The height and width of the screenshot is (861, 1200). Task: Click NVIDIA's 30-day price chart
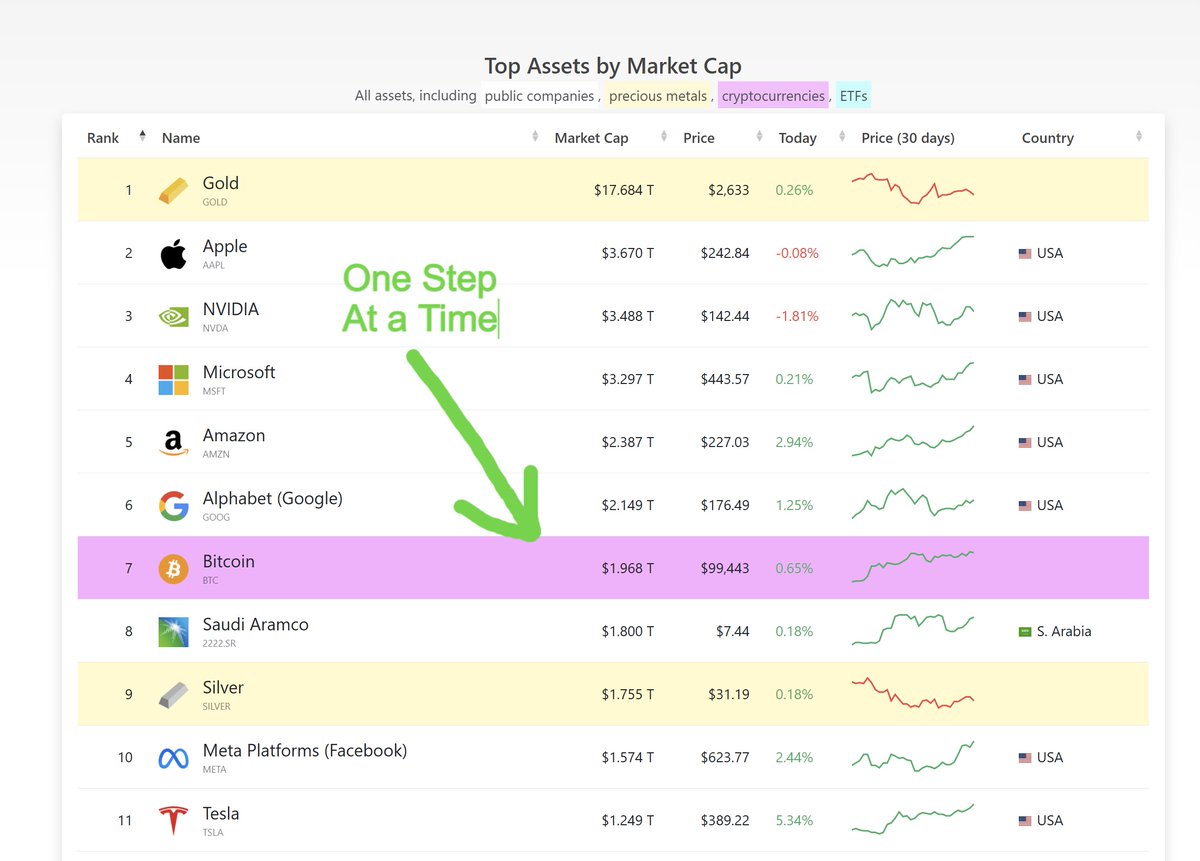coord(913,314)
